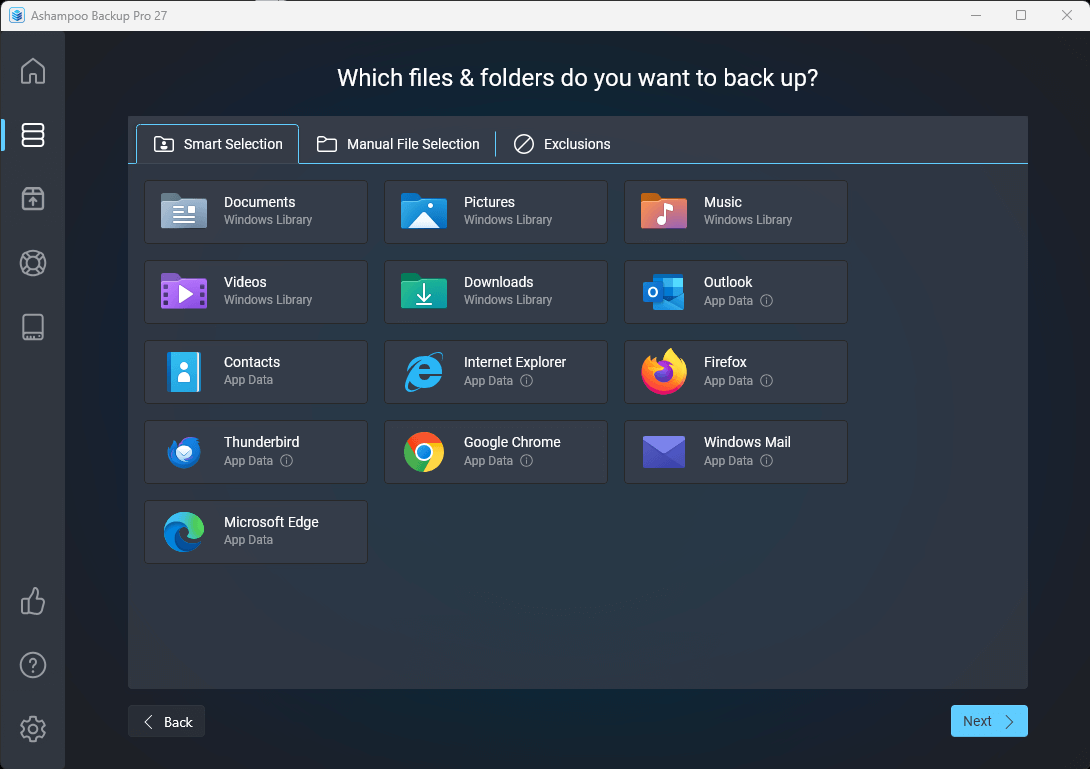This screenshot has width=1090, height=769.
Task: Select Microsoft Edge for backup
Action: pyautogui.click(x=256, y=532)
